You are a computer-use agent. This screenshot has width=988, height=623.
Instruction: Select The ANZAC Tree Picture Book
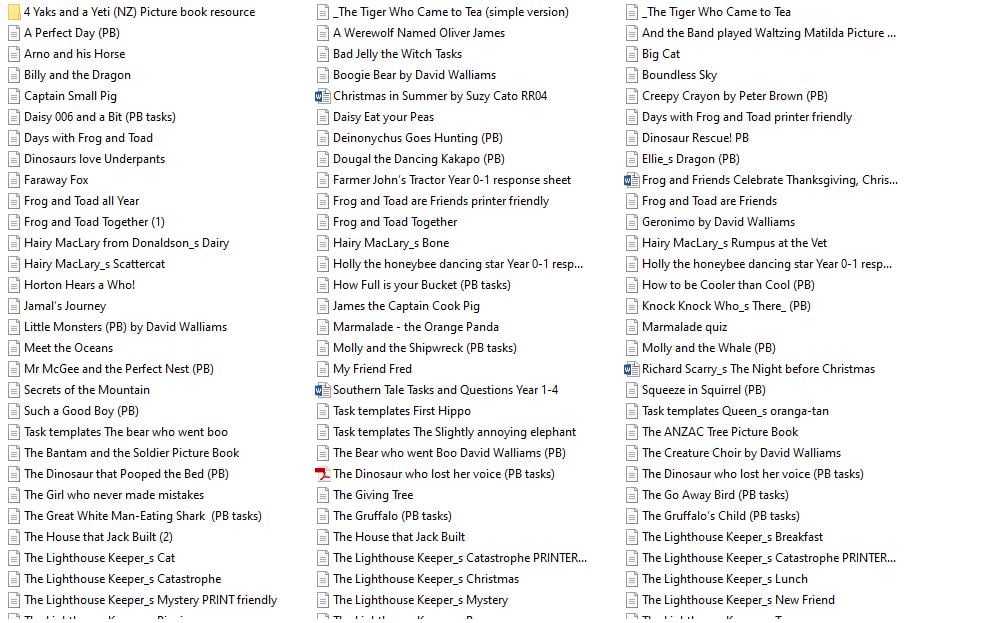(x=720, y=432)
